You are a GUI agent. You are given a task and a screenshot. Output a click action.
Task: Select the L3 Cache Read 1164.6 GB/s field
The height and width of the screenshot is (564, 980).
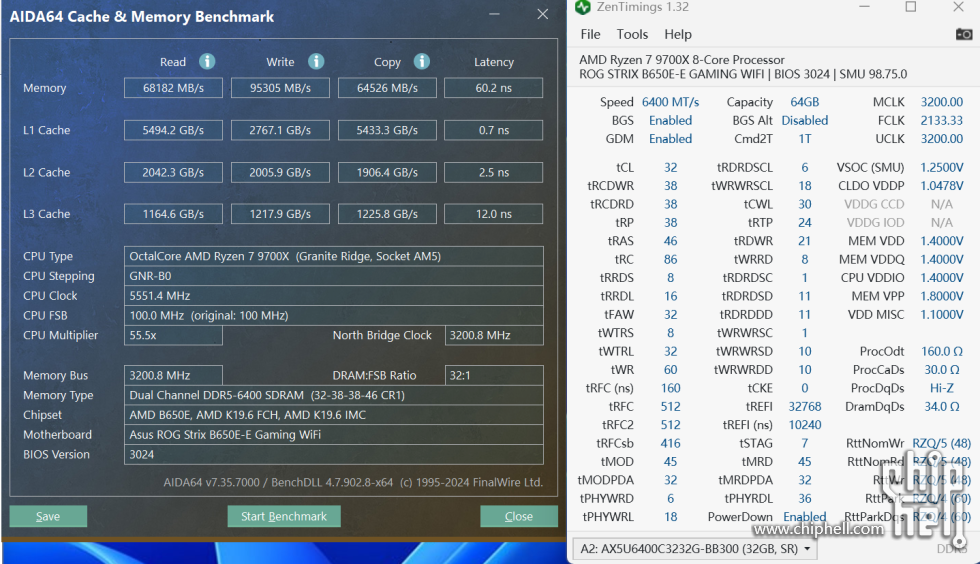[x=173, y=214]
